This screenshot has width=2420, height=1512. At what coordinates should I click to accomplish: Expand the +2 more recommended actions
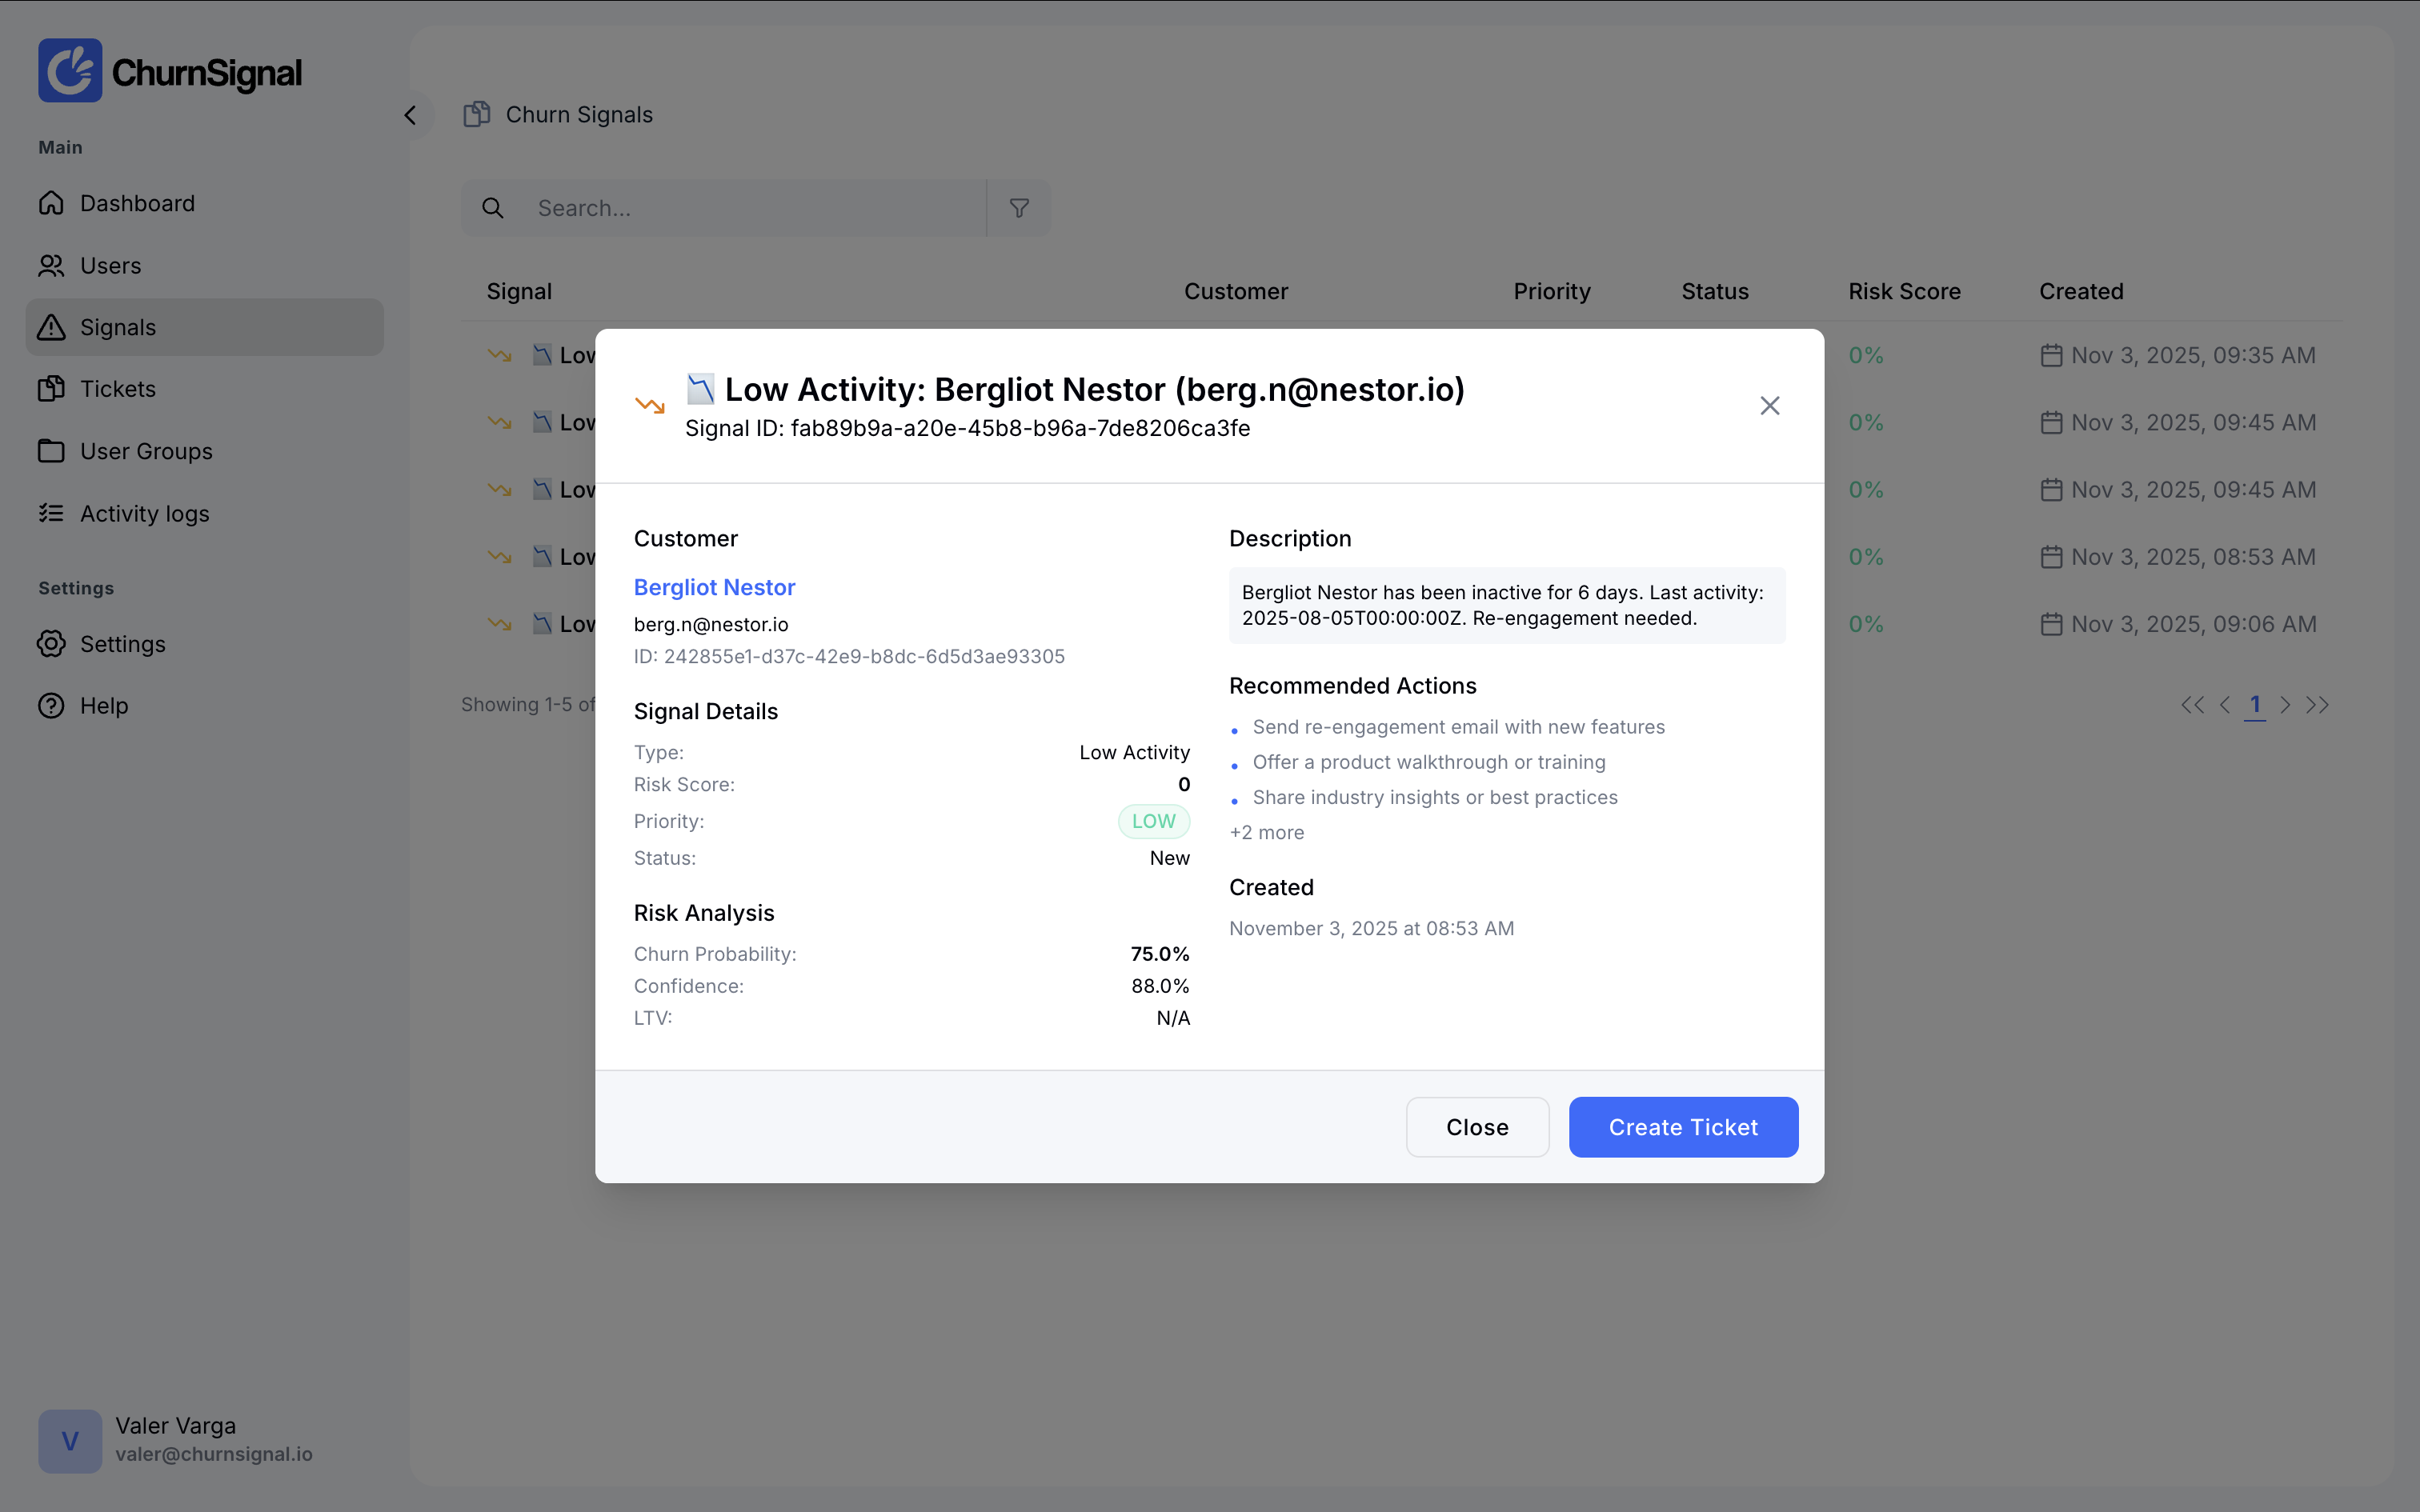pyautogui.click(x=1266, y=832)
